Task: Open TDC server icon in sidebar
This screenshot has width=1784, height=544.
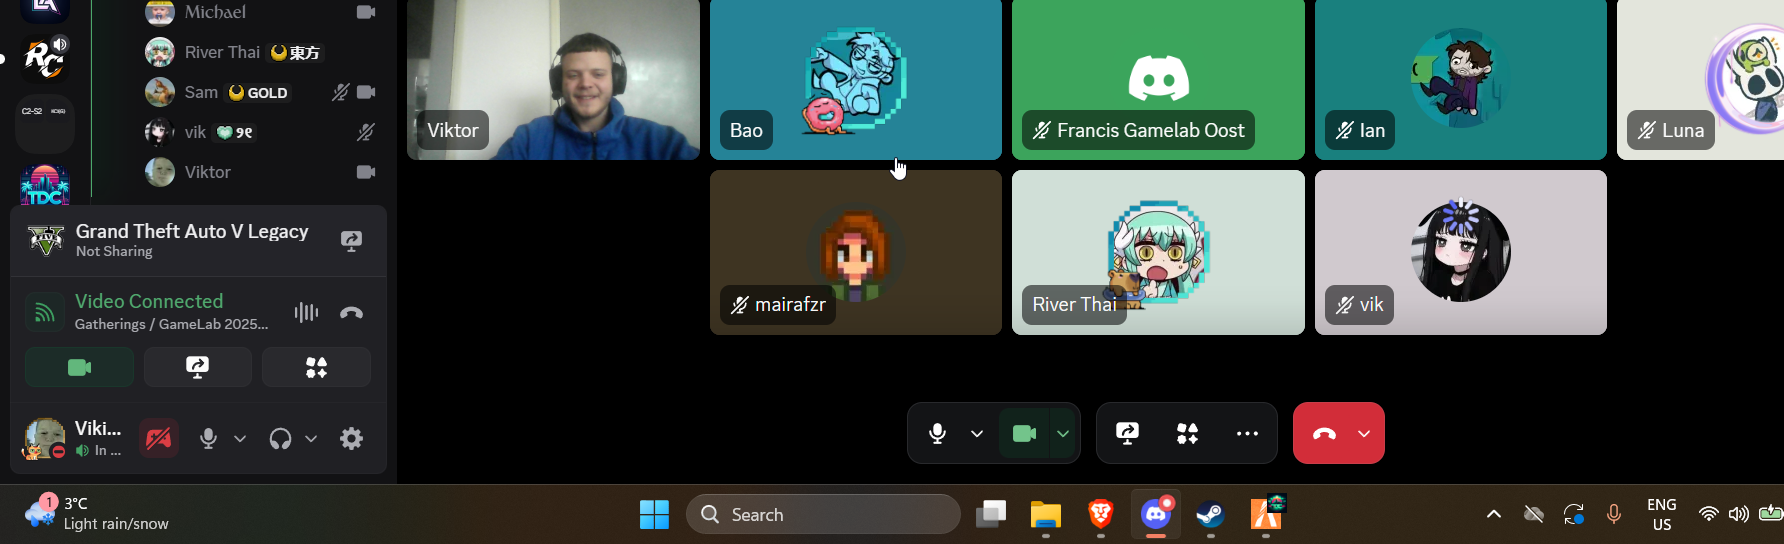Action: 45,186
